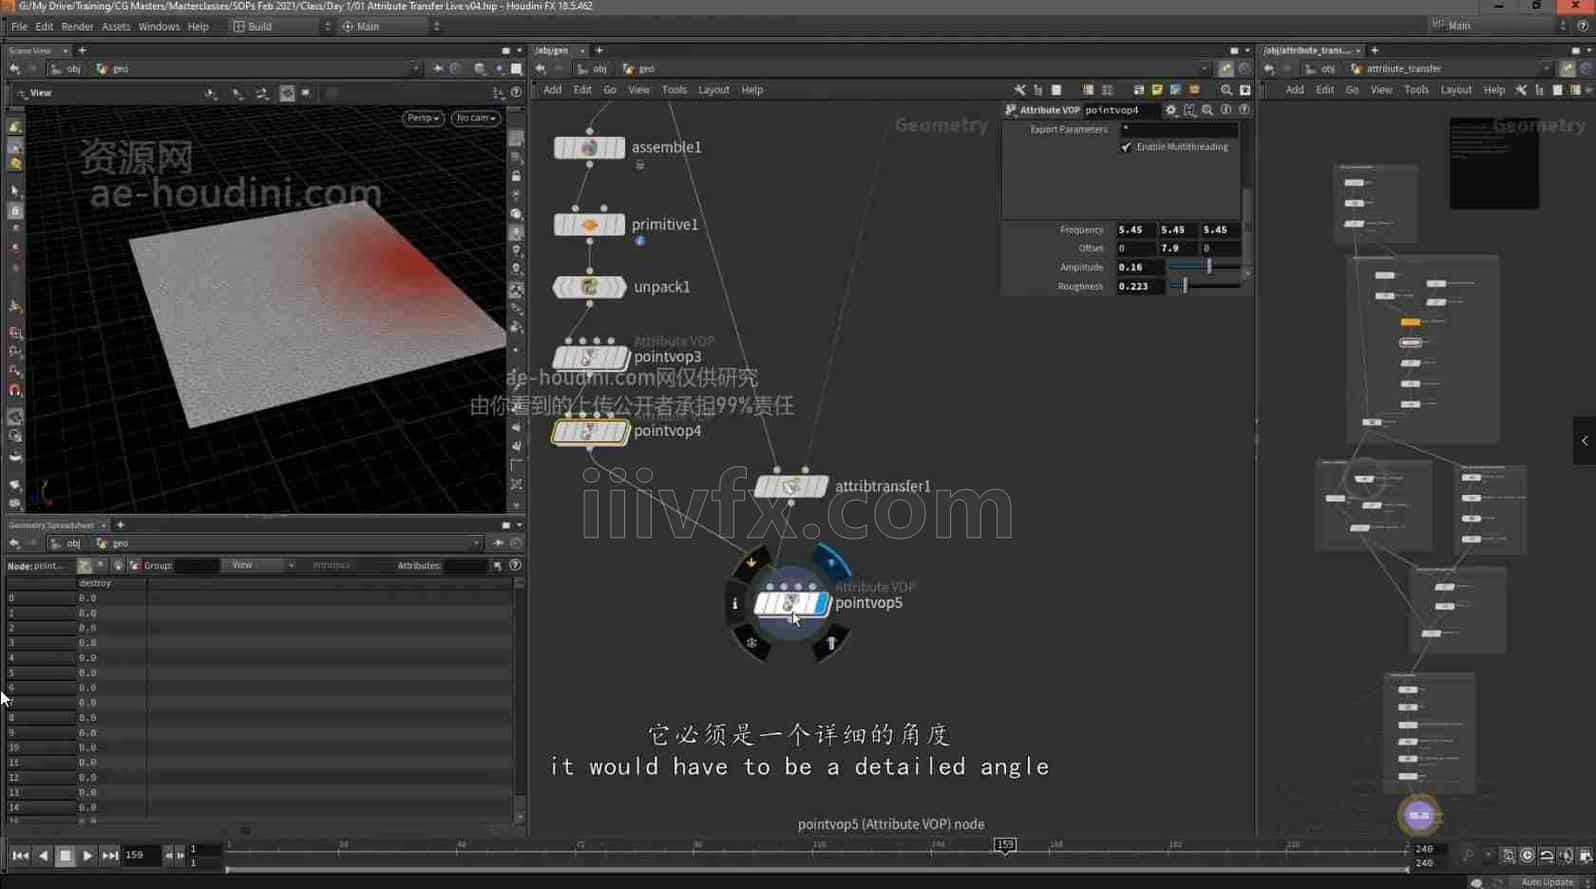The width and height of the screenshot is (1596, 889).
Task: Click the unpack1 node icon
Action: tap(589, 288)
